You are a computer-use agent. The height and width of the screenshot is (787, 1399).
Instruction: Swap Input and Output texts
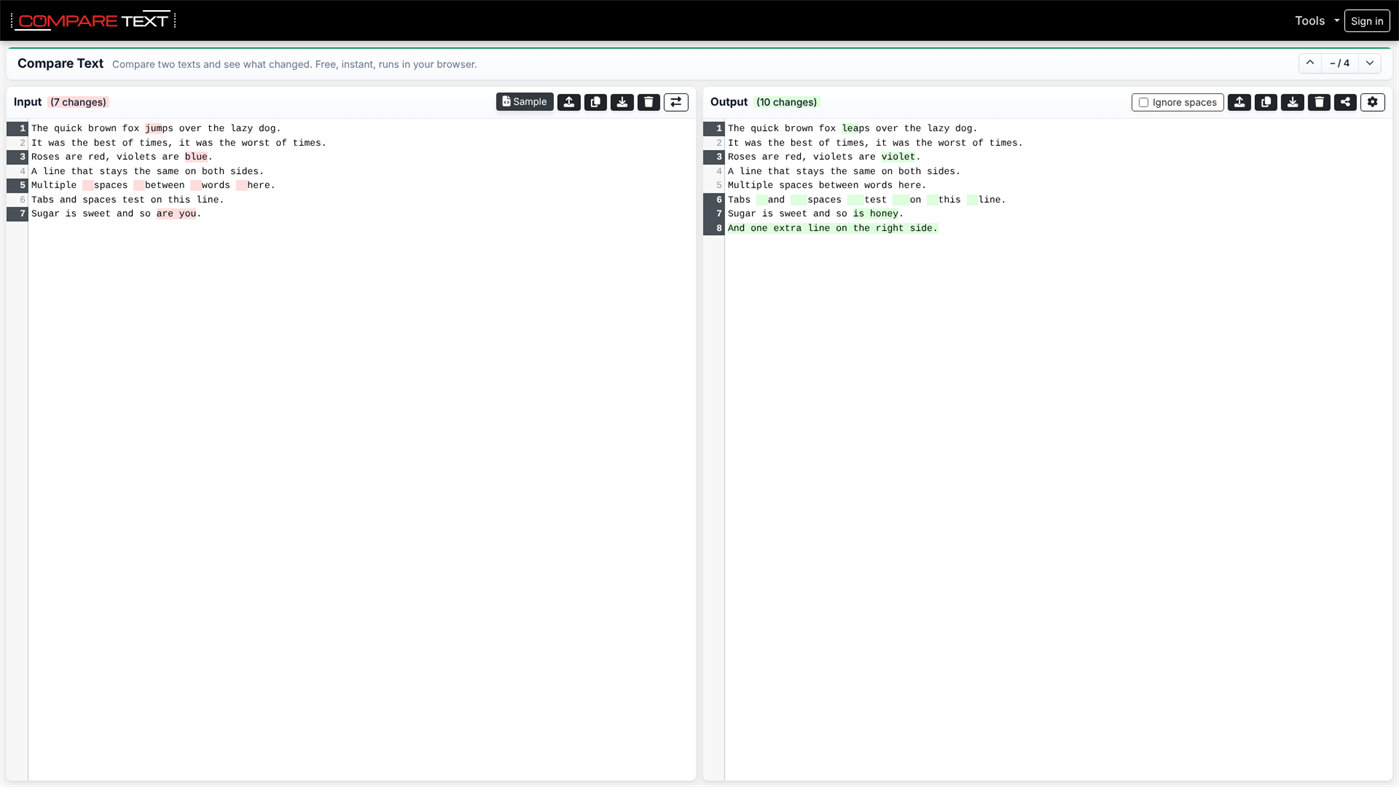click(x=676, y=102)
